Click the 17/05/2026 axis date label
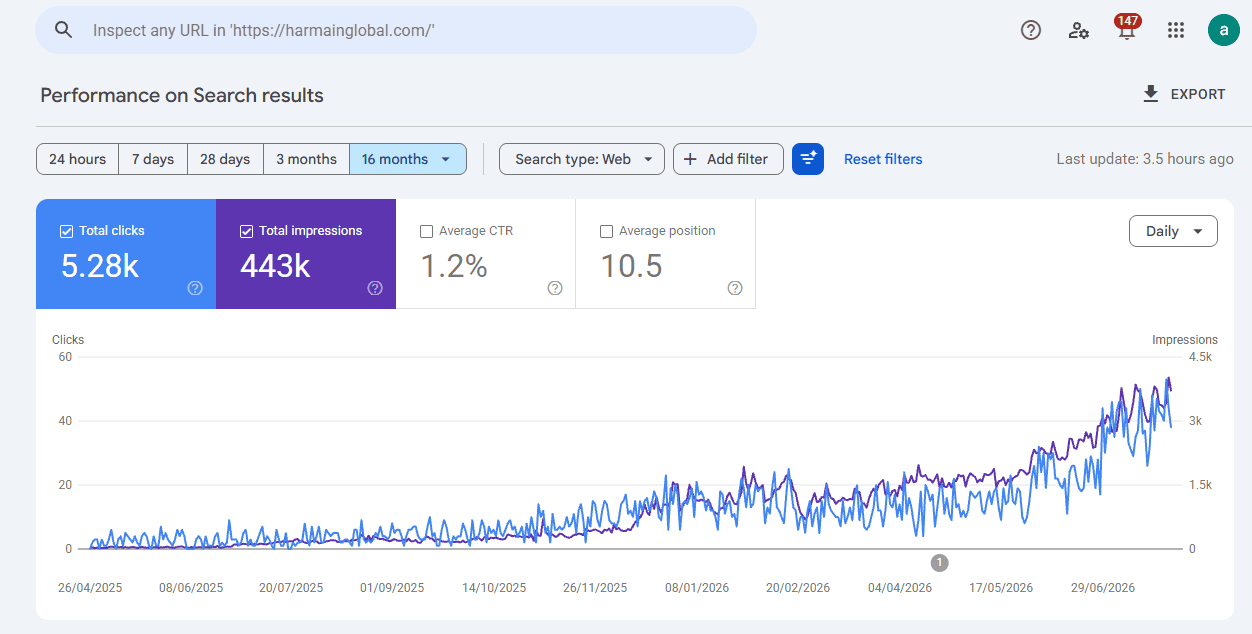1252x634 pixels. [1001, 588]
